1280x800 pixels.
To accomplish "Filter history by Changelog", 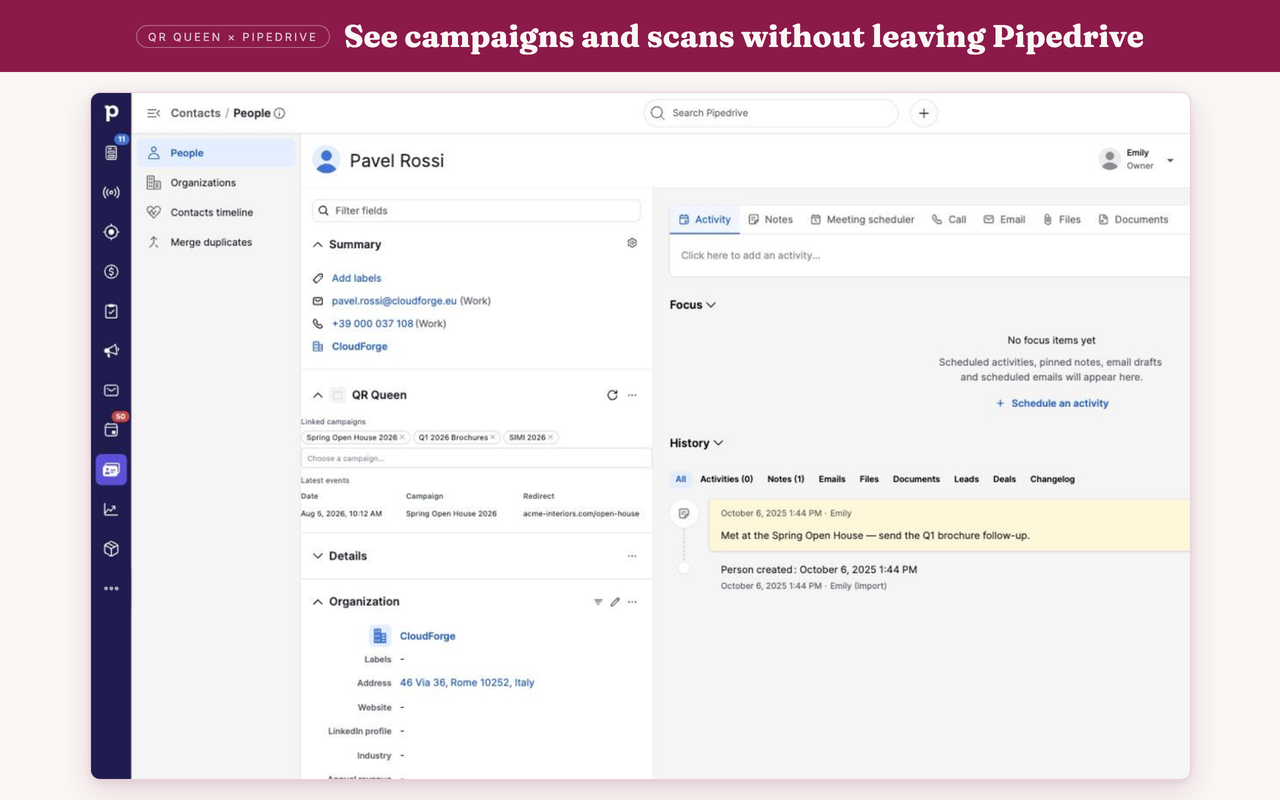I will (x=1052, y=479).
